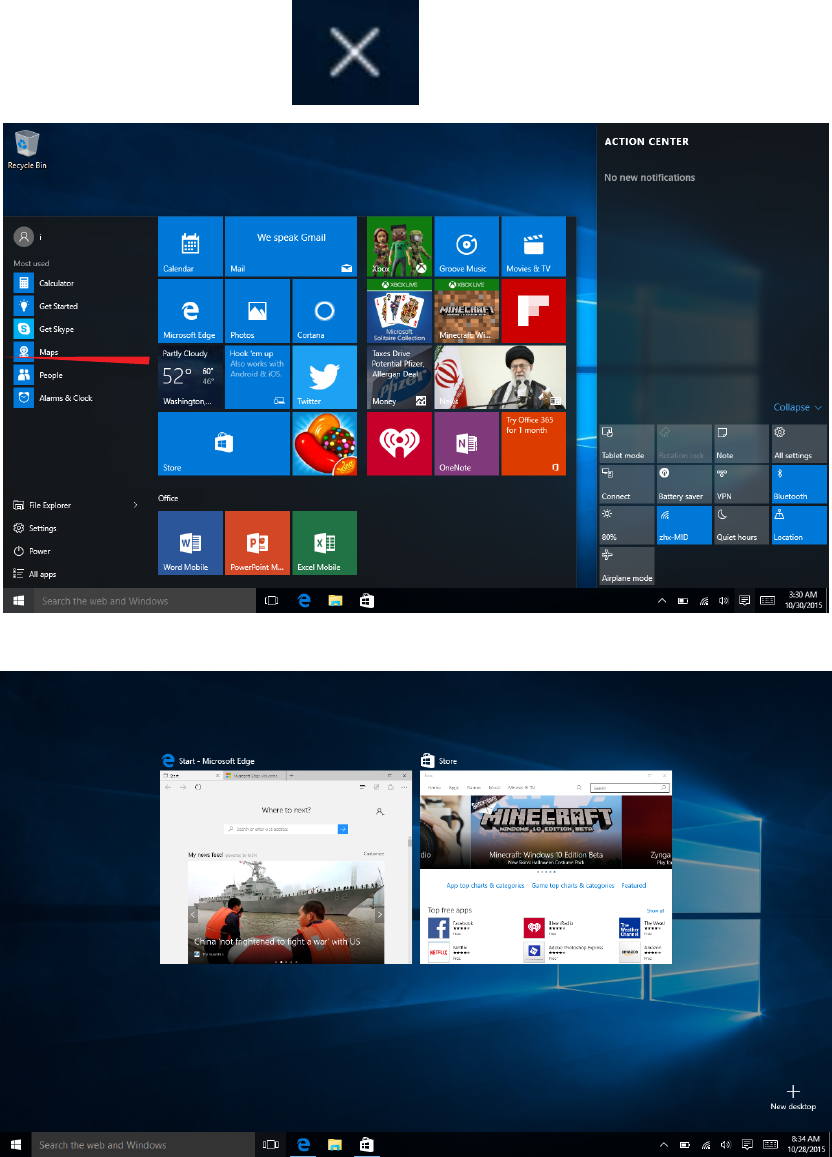Open Settings in Start menu left pane

[x=35, y=528]
